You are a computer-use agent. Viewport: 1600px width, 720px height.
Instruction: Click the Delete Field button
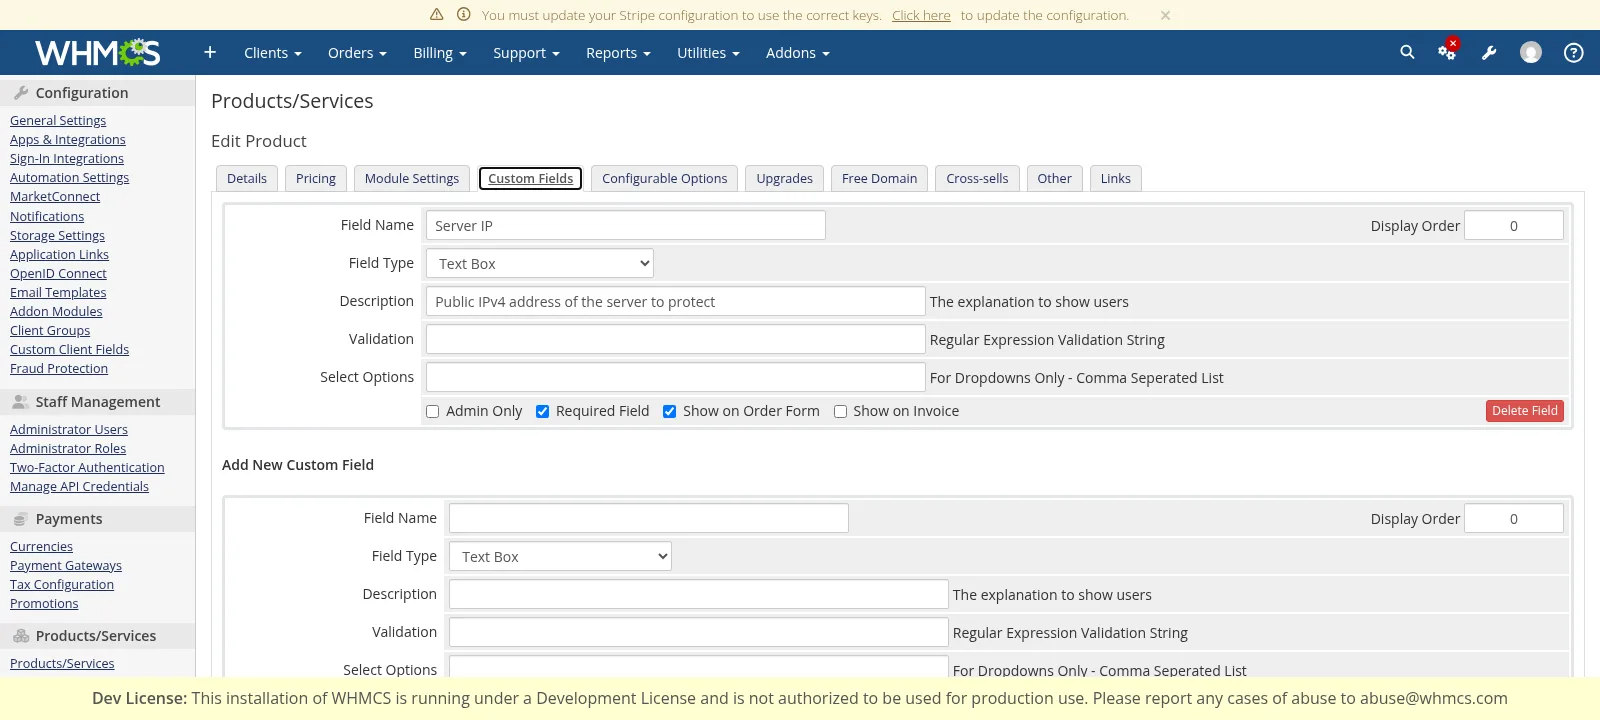(x=1525, y=411)
